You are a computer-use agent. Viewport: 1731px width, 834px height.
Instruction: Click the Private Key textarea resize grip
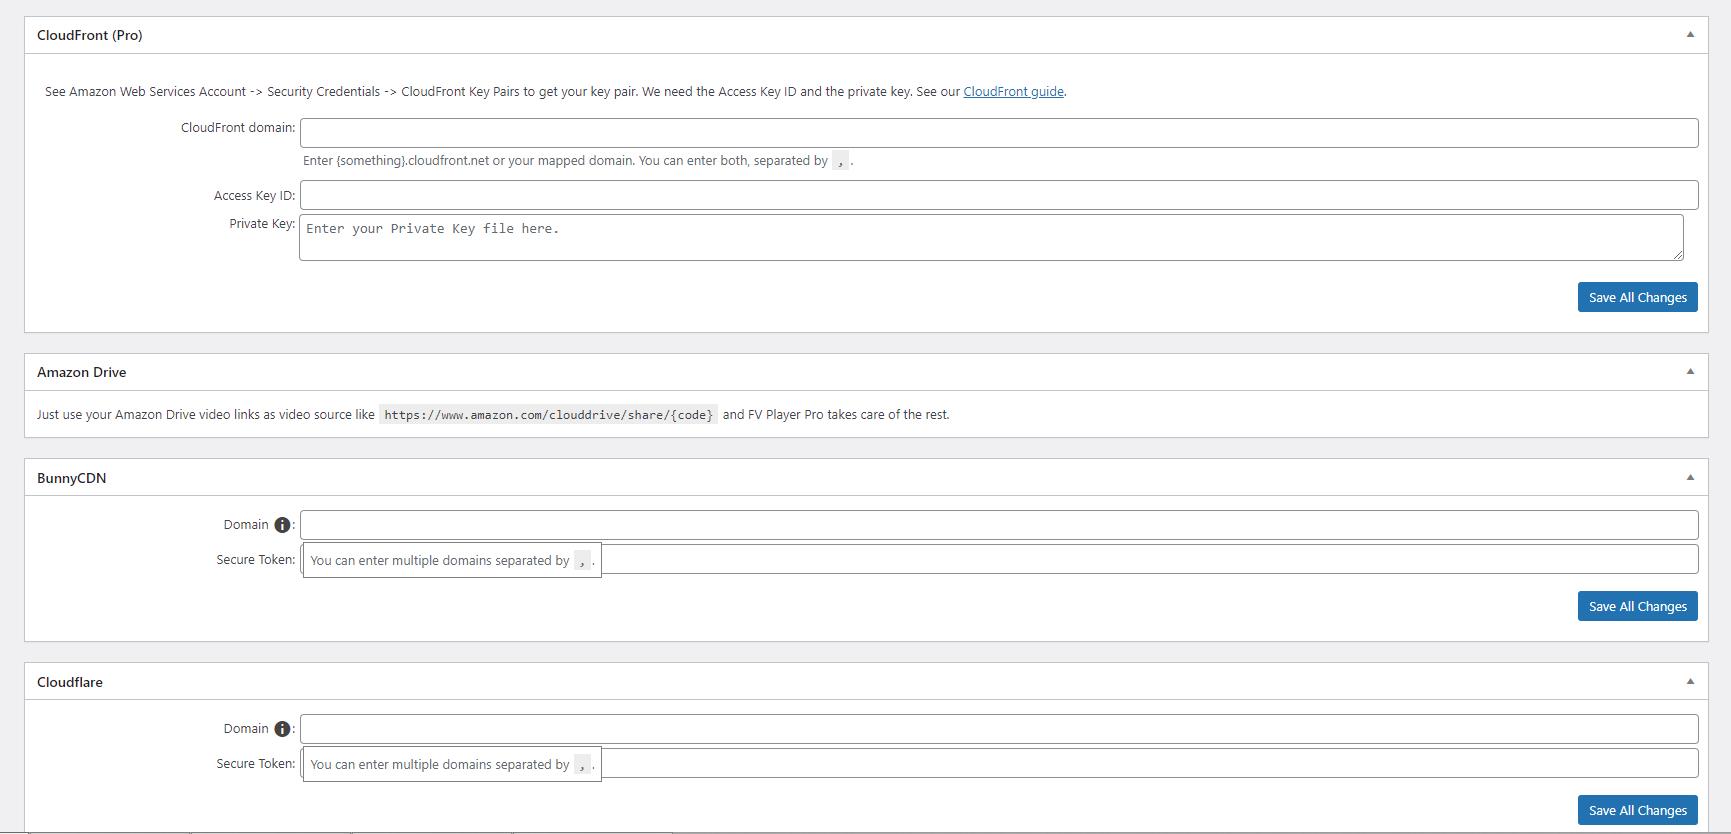click(1678, 255)
